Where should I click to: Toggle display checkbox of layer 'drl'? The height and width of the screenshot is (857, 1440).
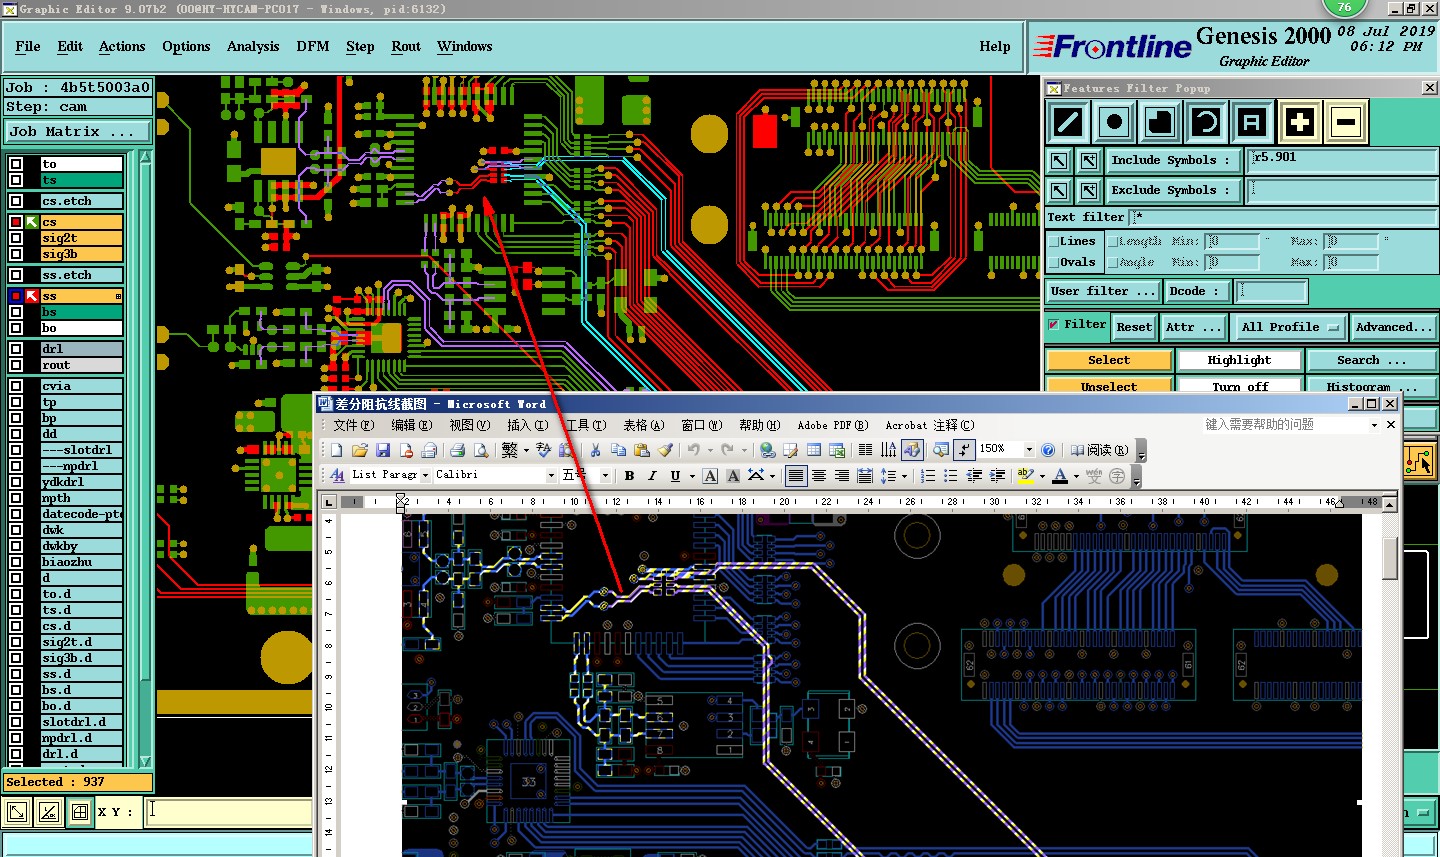[x=16, y=349]
